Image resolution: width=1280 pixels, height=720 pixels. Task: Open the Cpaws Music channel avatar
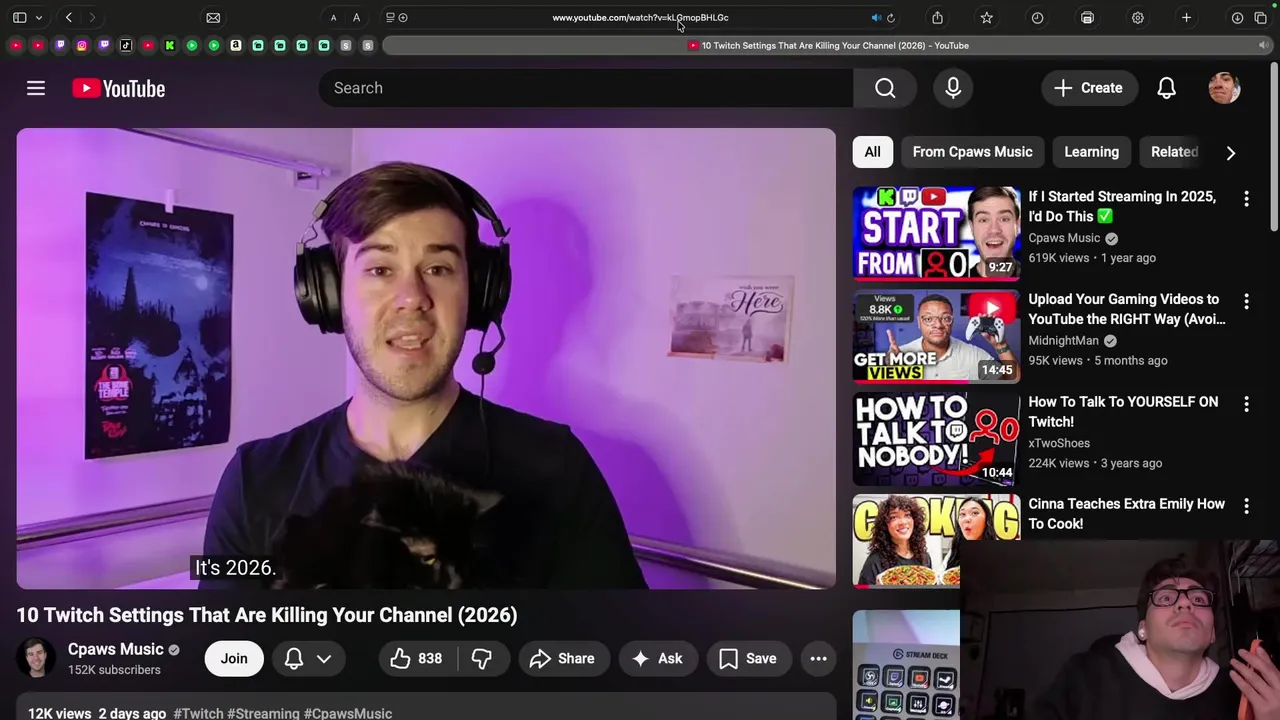(36, 658)
